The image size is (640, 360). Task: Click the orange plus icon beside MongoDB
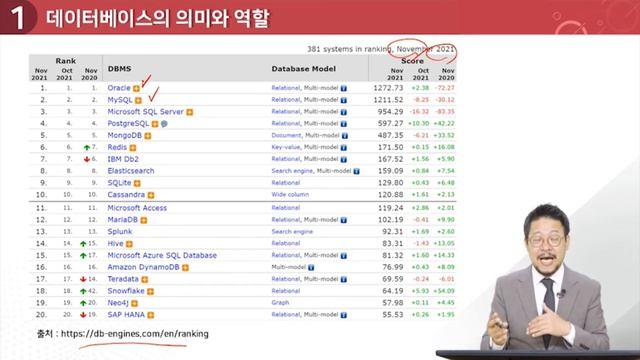coord(148,136)
